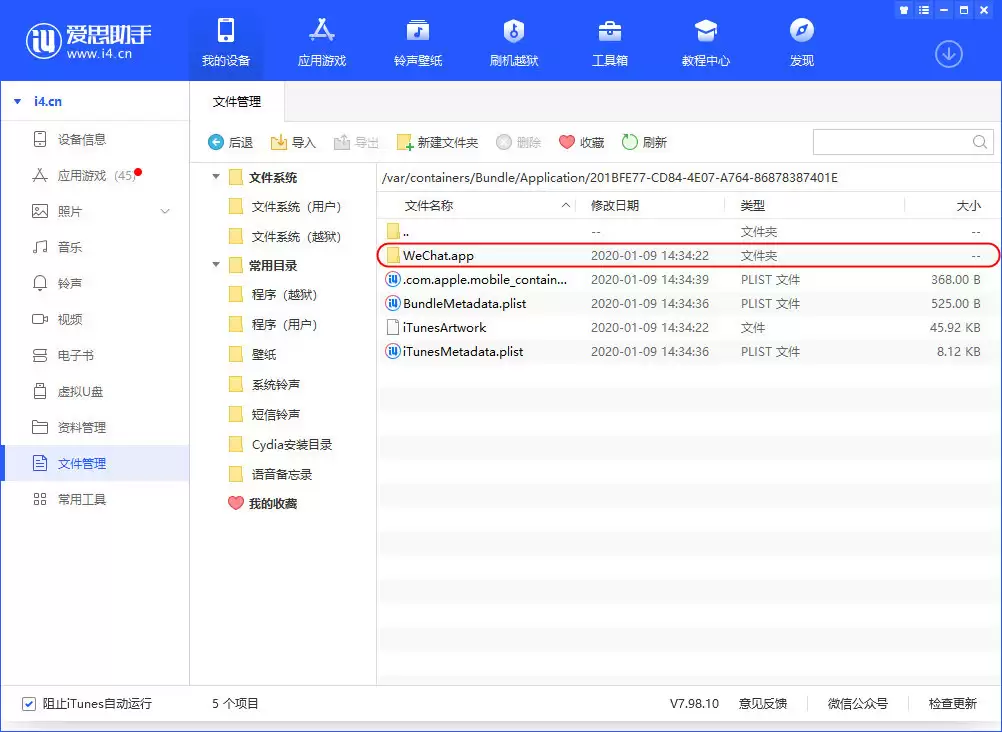Image resolution: width=1002 pixels, height=732 pixels.
Task: Toggle 阻止iTunes自动运行 checkbox
Action: (x=29, y=704)
